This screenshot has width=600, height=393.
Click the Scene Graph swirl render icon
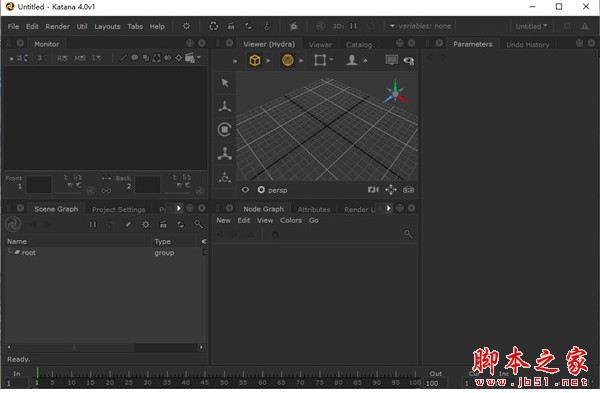tap(13, 224)
